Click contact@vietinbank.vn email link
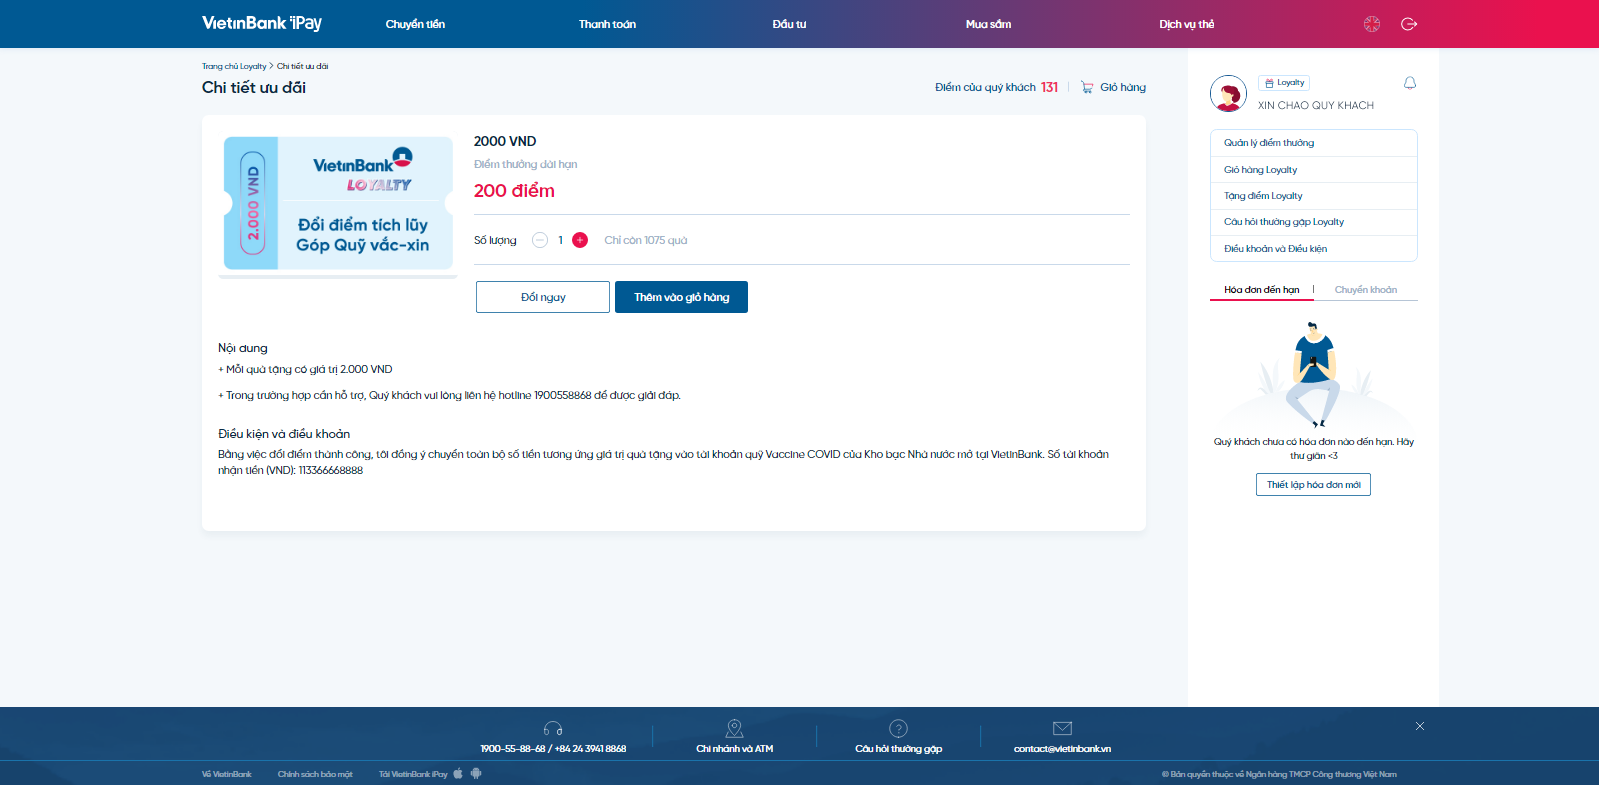The width and height of the screenshot is (1599, 785). (x=1062, y=749)
